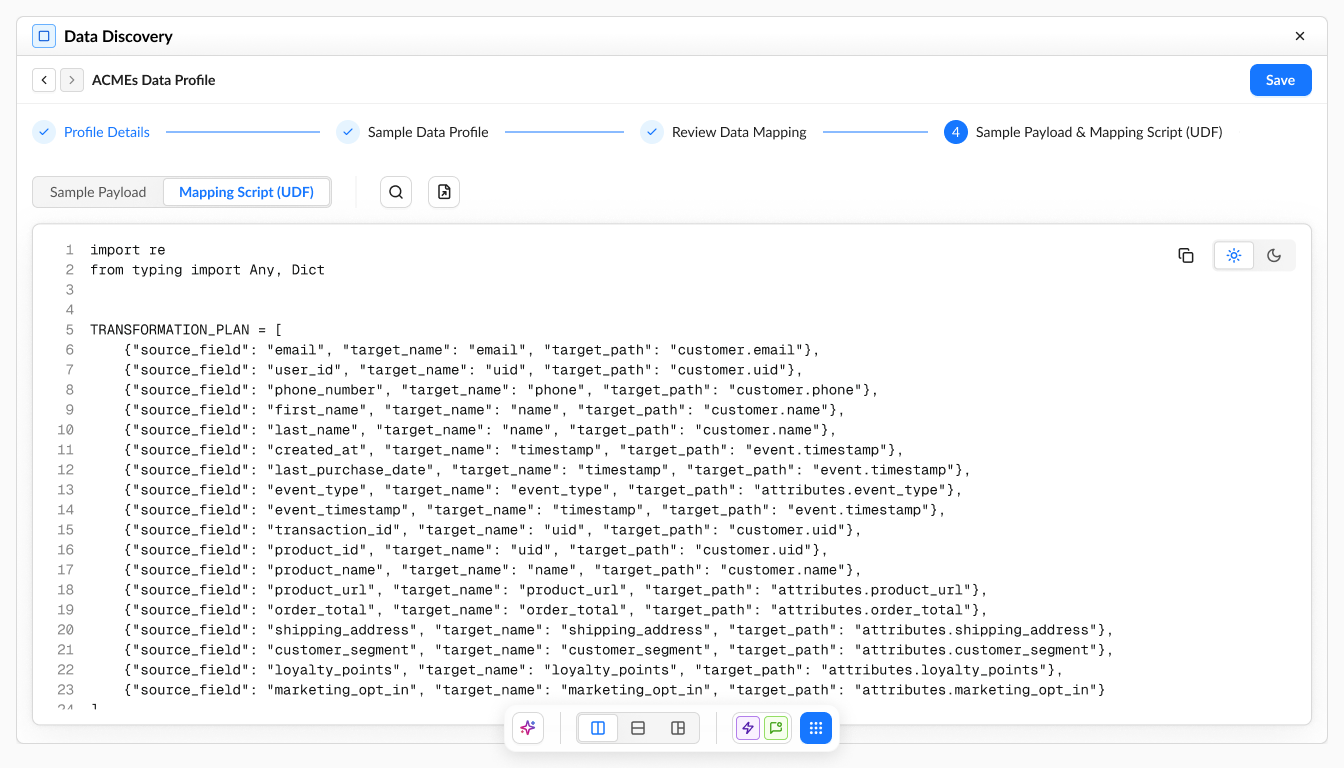Click the code line with source_field "order_total"
Viewport: 1344px width, 768px height.
click(556, 610)
